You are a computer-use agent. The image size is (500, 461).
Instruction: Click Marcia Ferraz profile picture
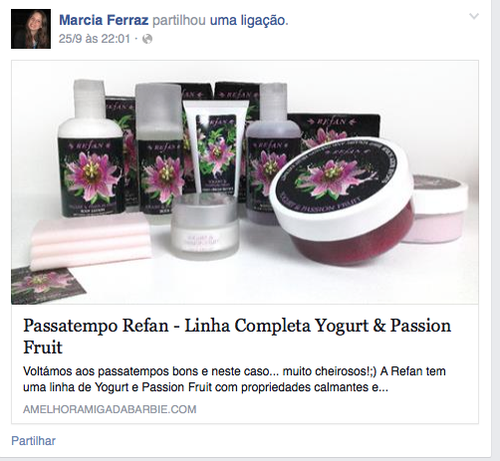tap(31, 29)
